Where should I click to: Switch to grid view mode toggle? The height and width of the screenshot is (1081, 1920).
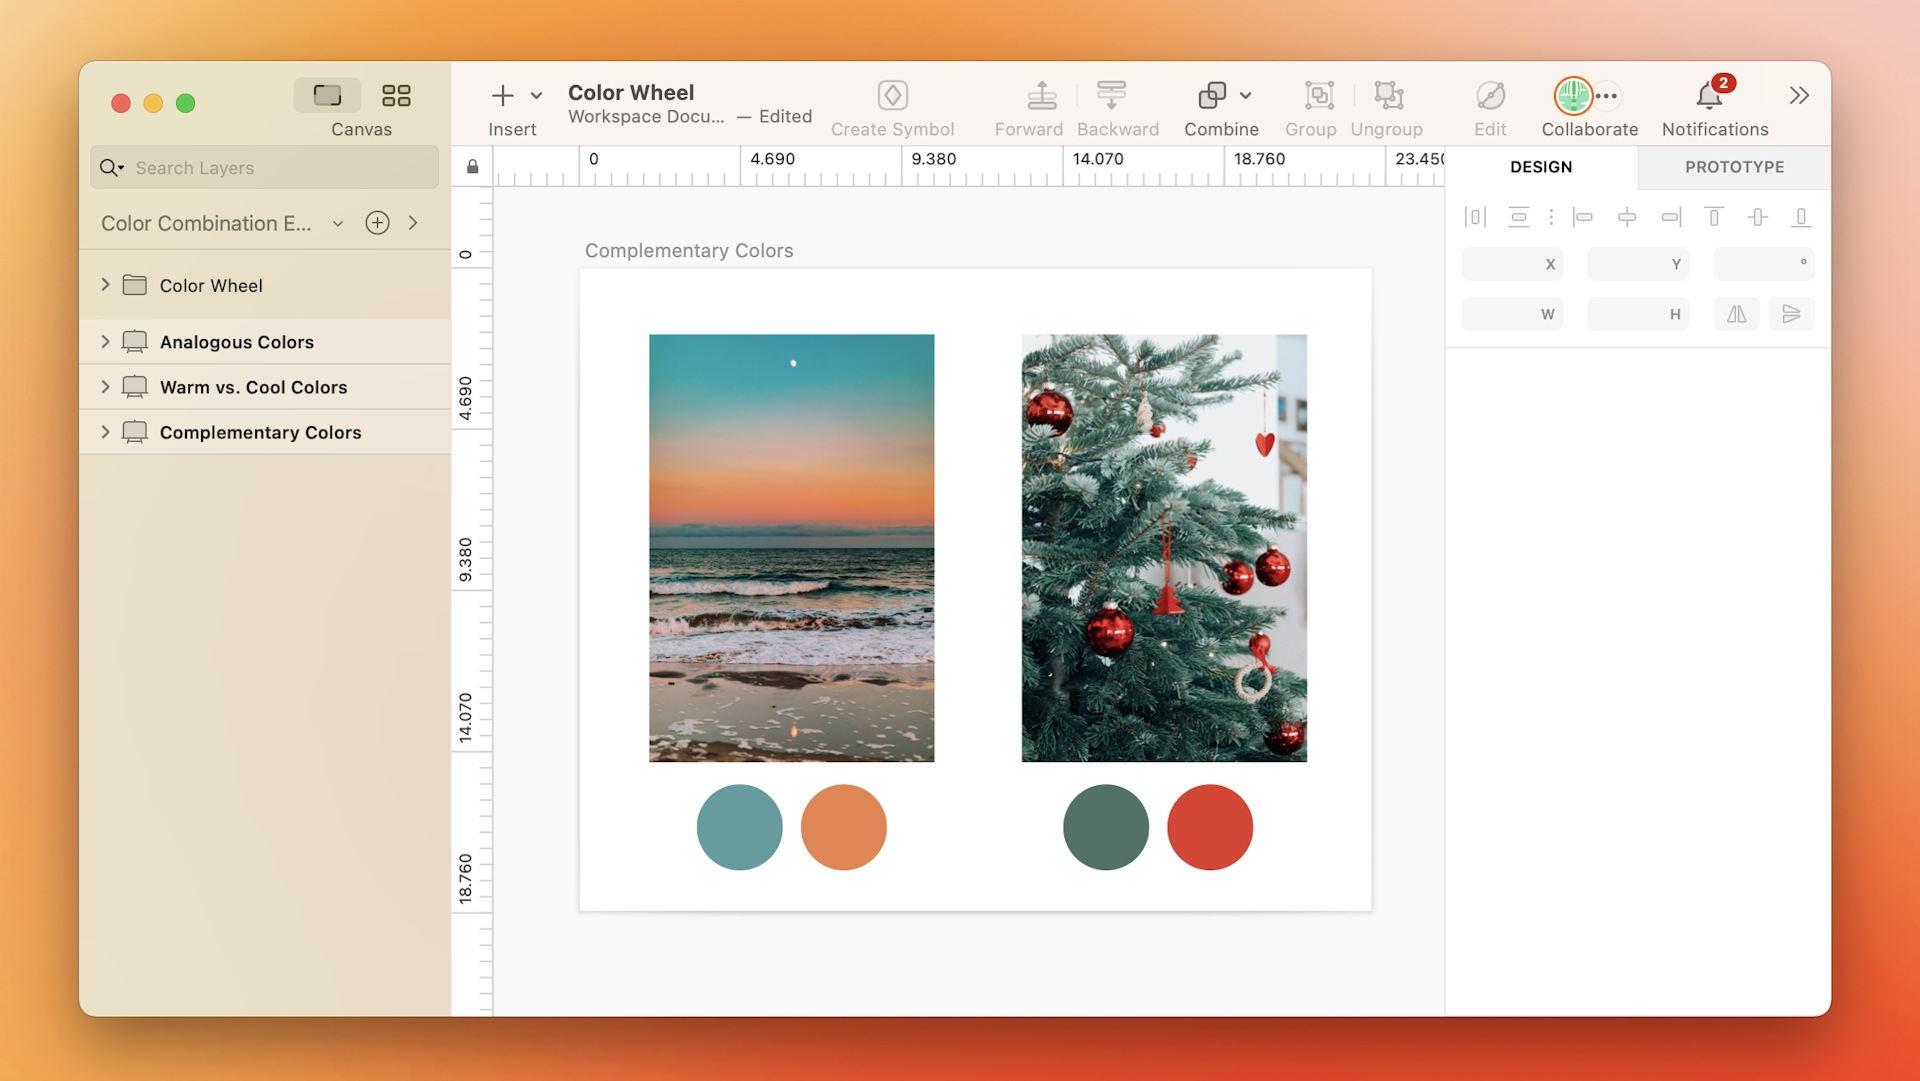click(396, 95)
